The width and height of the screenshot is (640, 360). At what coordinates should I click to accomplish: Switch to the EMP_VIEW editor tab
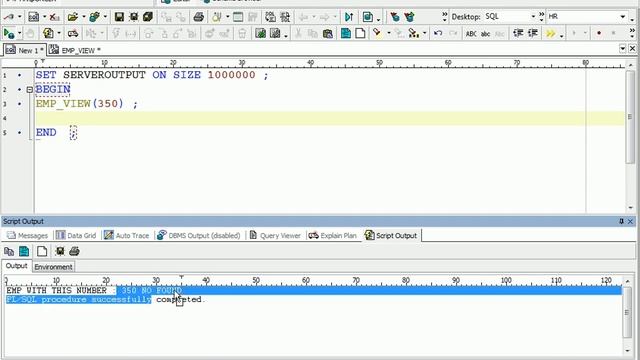75,50
